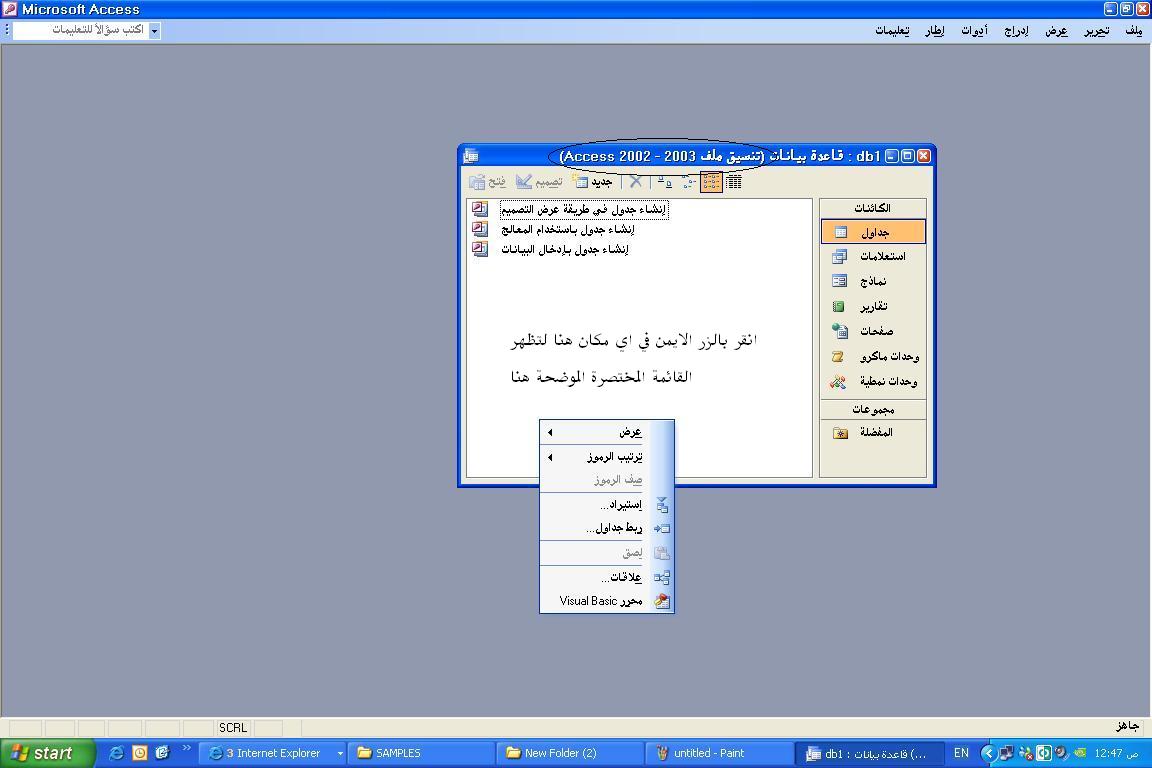
Task: Switch to Internet Explorer taskbar group
Action: 273,753
